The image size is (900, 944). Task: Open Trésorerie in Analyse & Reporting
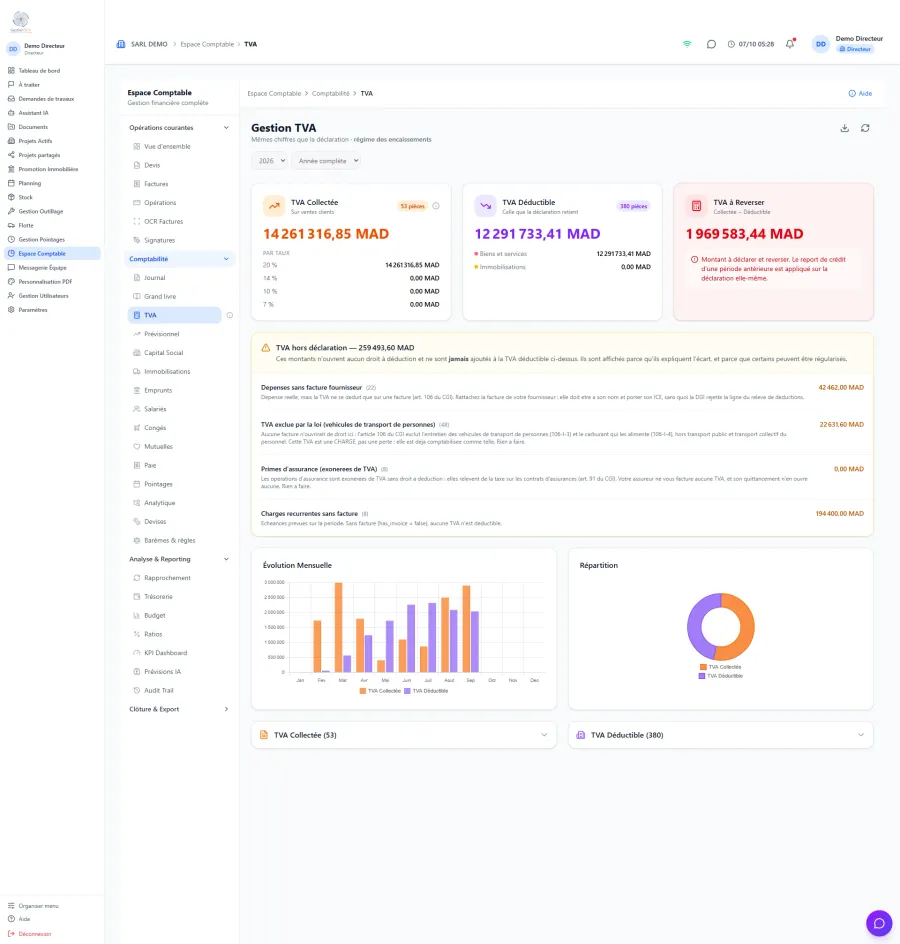click(158, 597)
